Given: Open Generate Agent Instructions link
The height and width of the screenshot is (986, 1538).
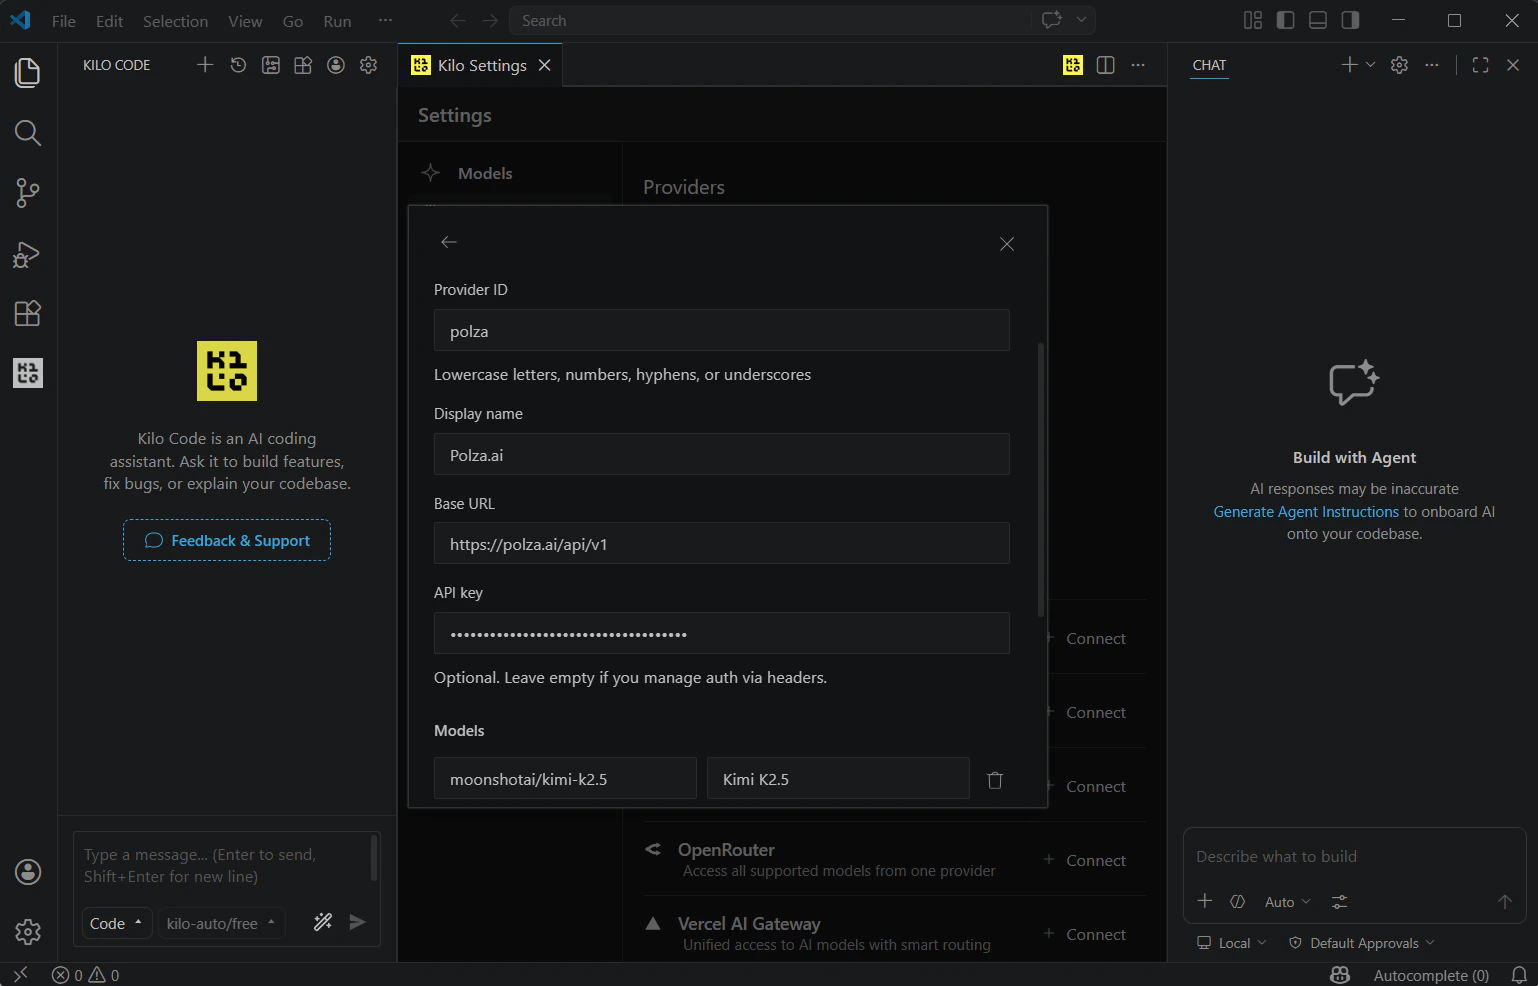Looking at the screenshot, I should 1306,511.
